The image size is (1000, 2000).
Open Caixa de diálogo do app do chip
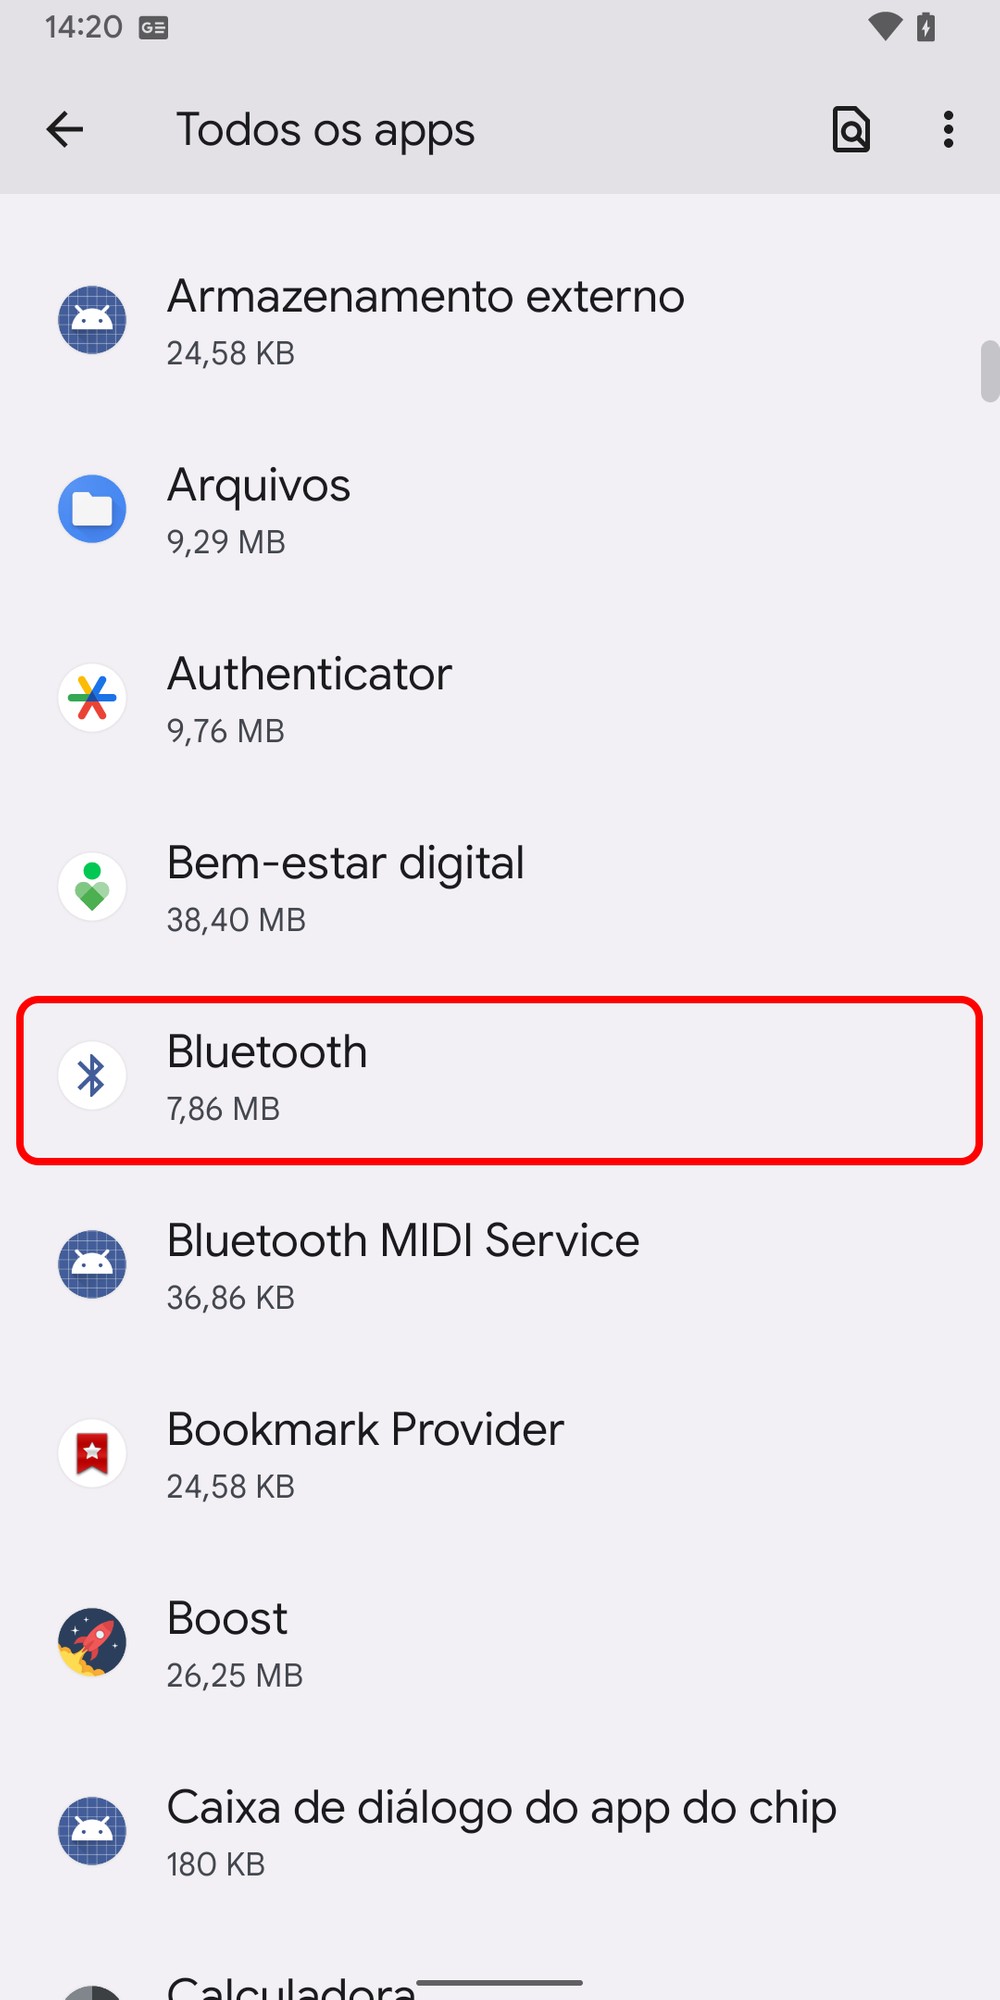tap(500, 1832)
